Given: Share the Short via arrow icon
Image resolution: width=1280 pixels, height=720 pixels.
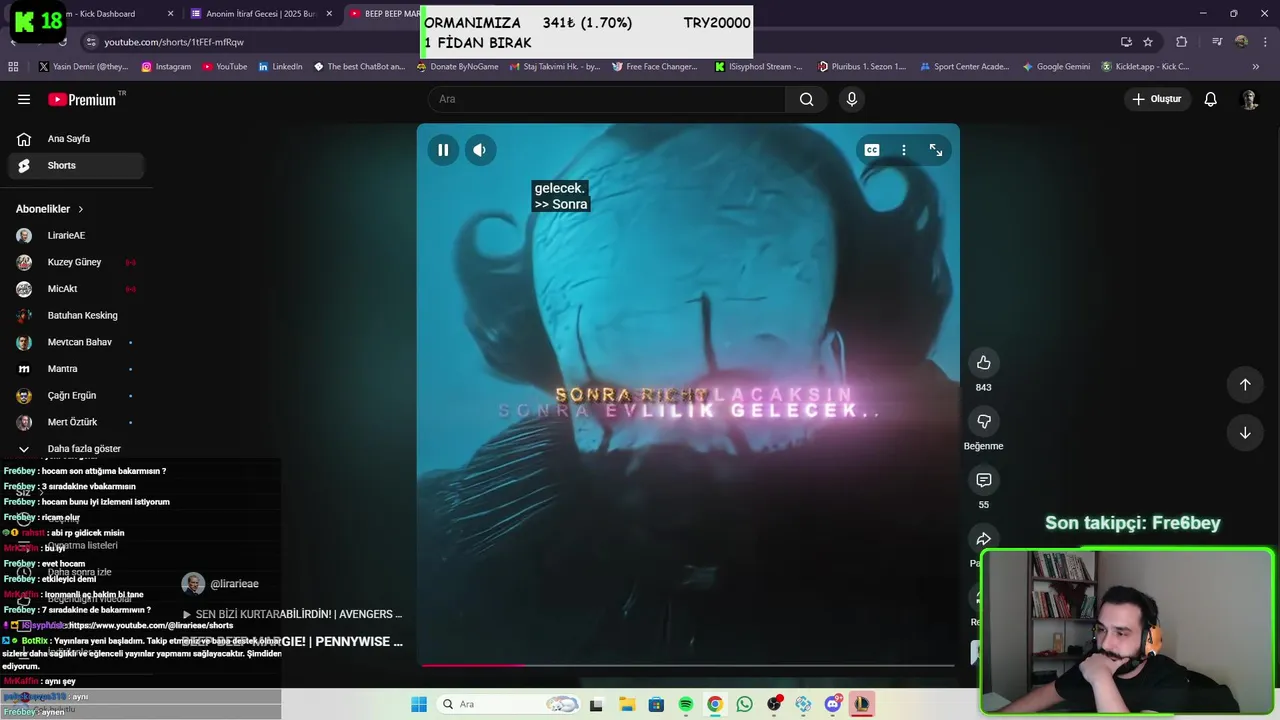Looking at the screenshot, I should pyautogui.click(x=983, y=539).
